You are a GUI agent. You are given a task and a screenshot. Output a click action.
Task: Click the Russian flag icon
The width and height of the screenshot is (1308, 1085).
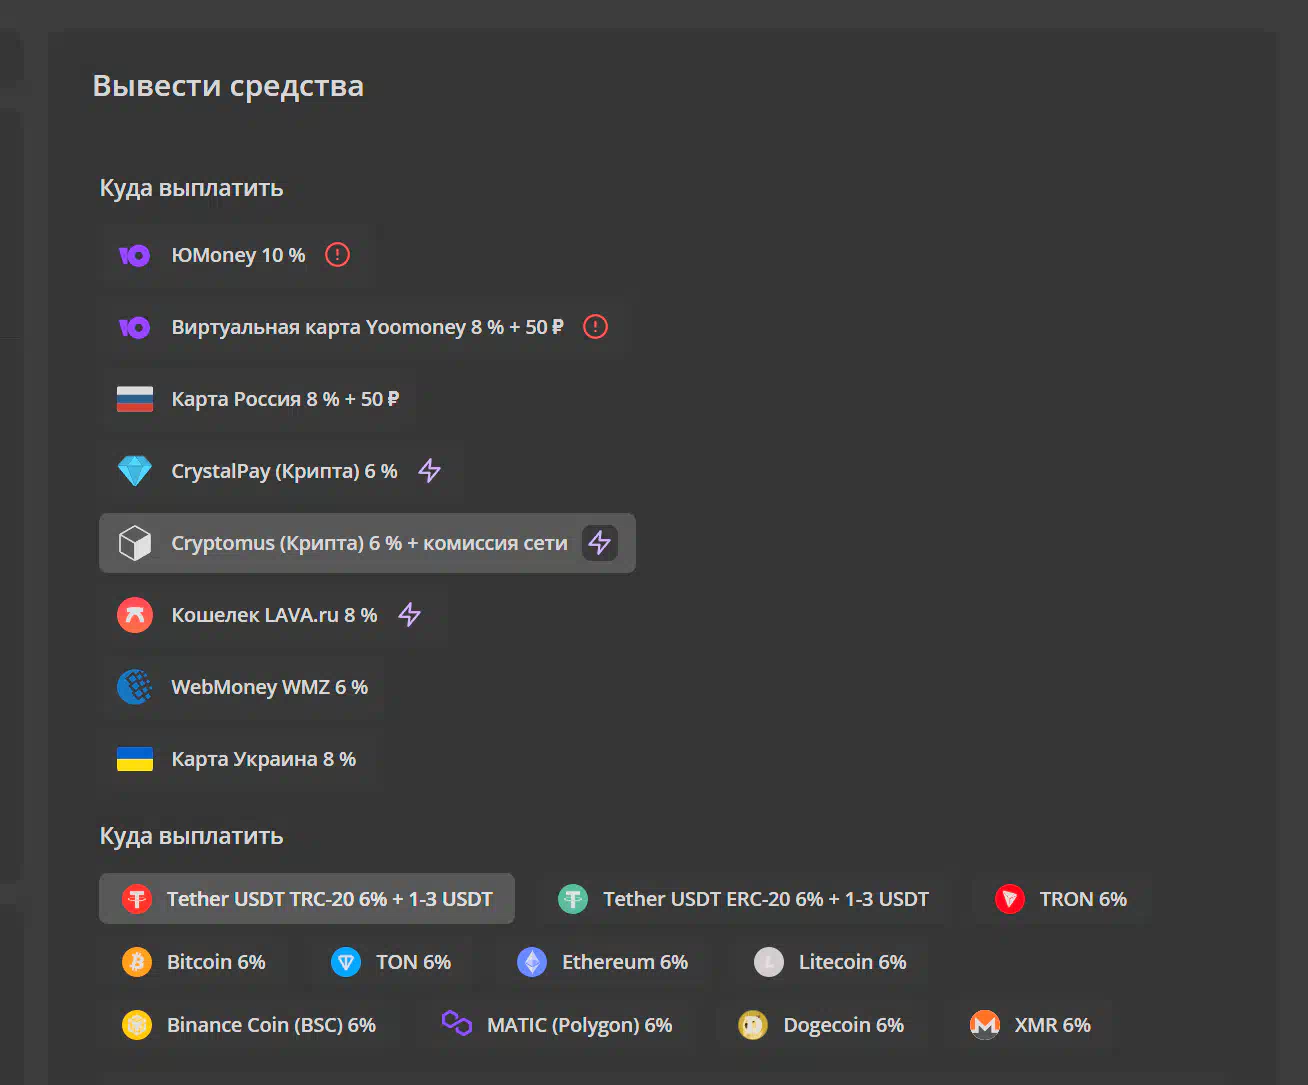135,399
